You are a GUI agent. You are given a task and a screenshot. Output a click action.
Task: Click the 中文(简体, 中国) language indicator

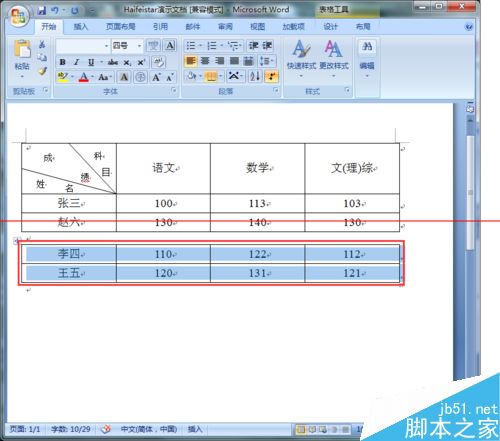[149, 429]
